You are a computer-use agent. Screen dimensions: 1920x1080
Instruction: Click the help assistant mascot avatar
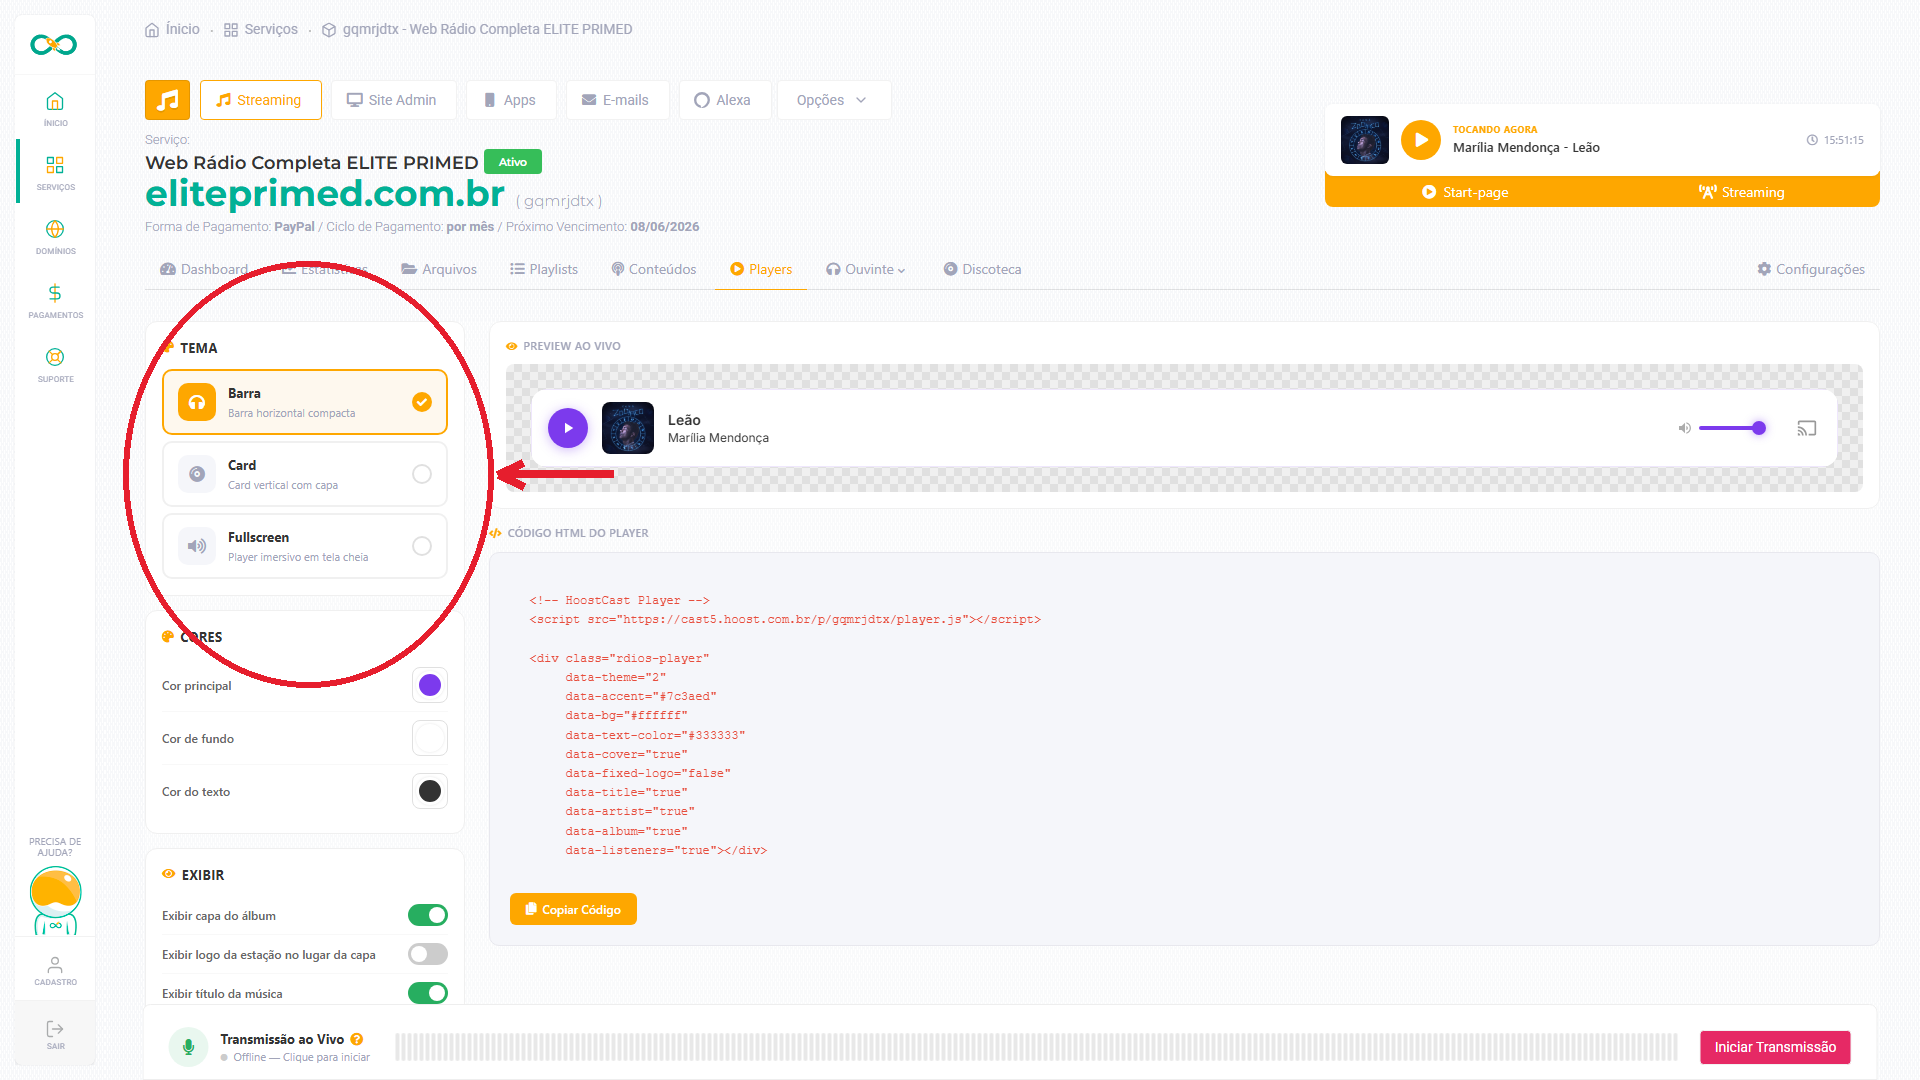pyautogui.click(x=55, y=900)
